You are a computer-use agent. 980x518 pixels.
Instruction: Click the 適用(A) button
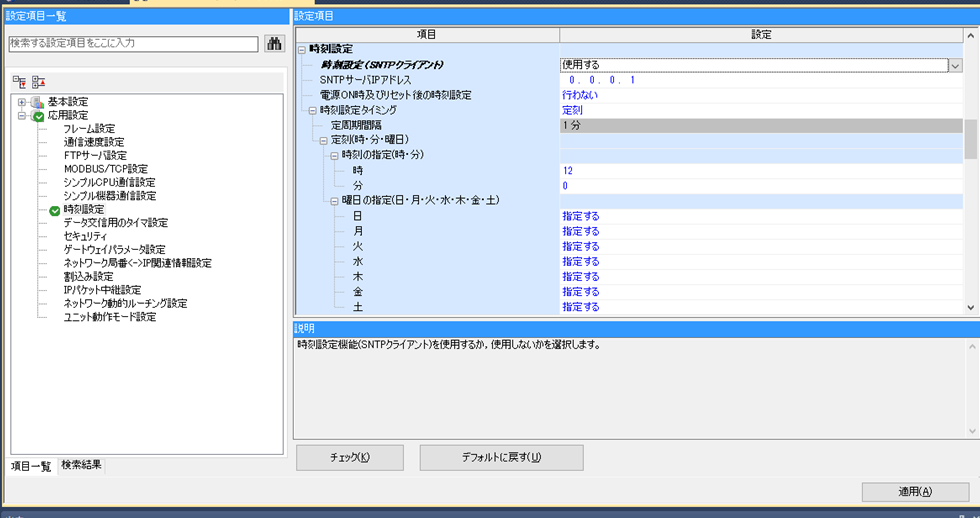point(914,492)
